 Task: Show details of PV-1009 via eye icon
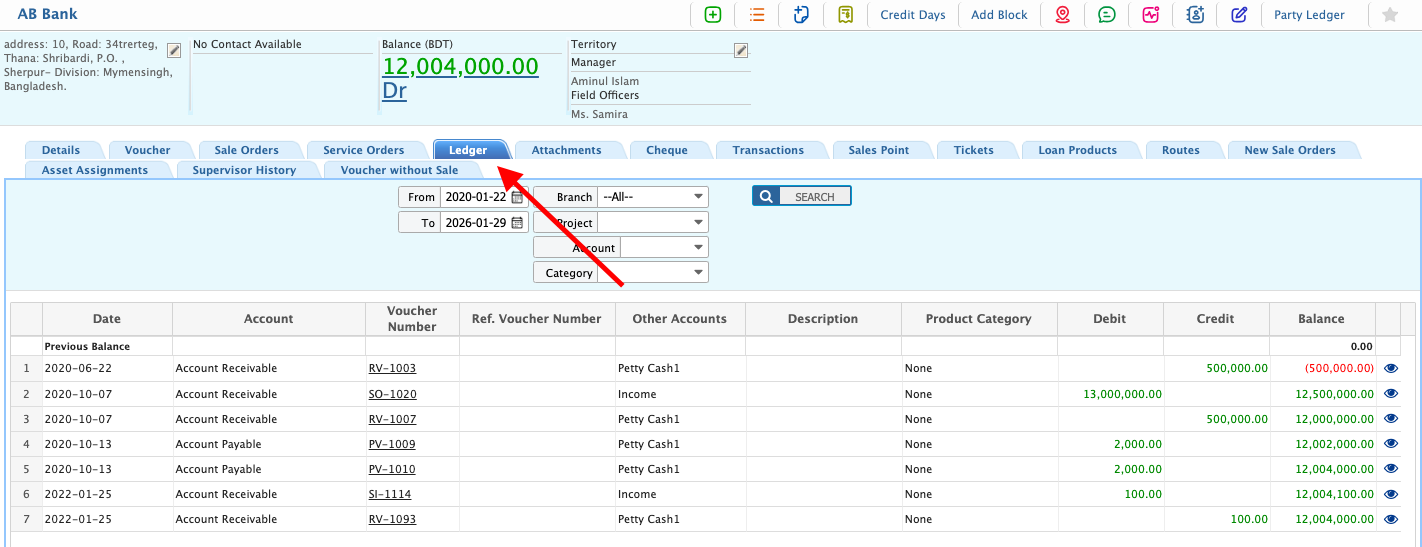tap(1390, 444)
